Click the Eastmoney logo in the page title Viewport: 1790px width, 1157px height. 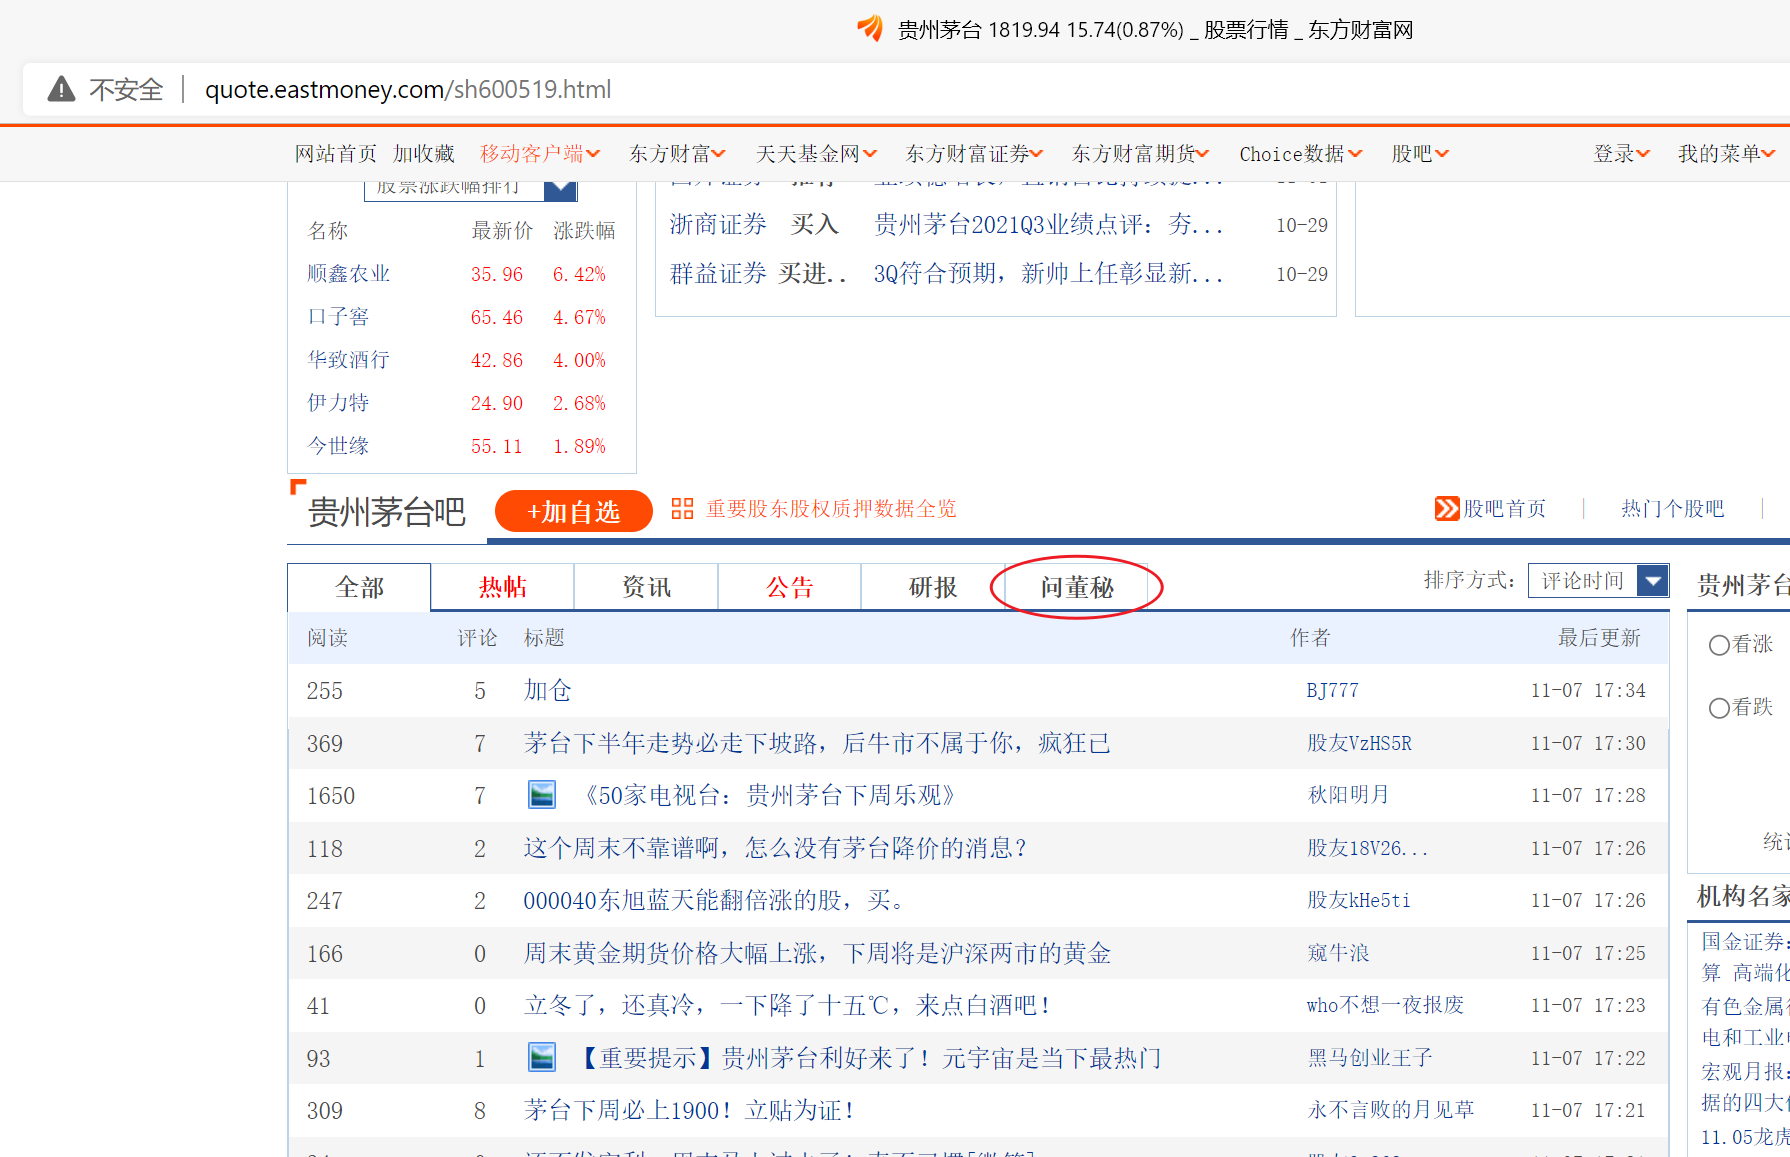870,29
